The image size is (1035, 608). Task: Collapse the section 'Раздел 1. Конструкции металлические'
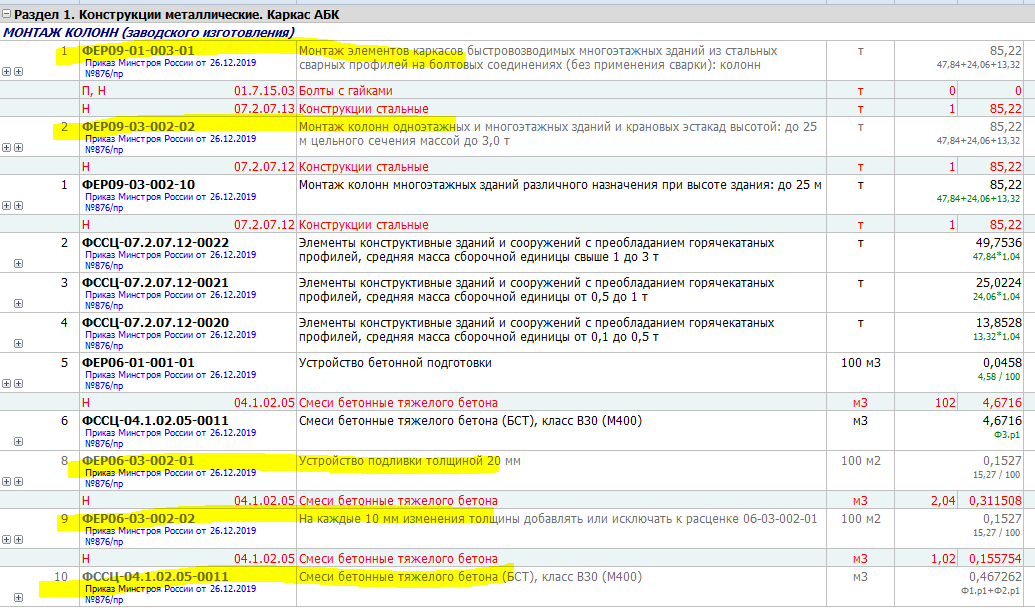7,14
